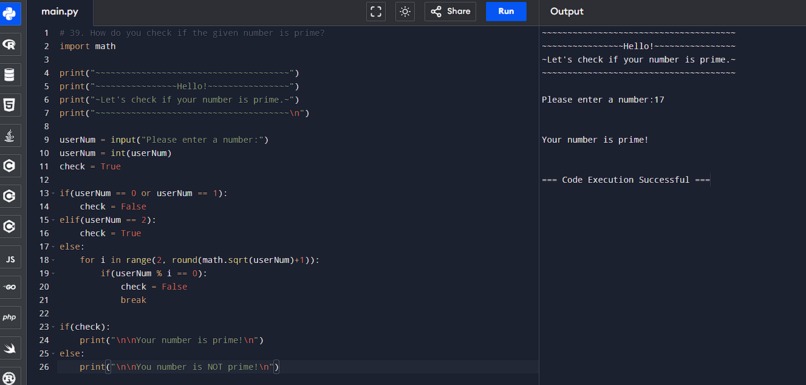Open the Swift compiler icon
This screenshot has width=806, height=385.
coord(10,348)
